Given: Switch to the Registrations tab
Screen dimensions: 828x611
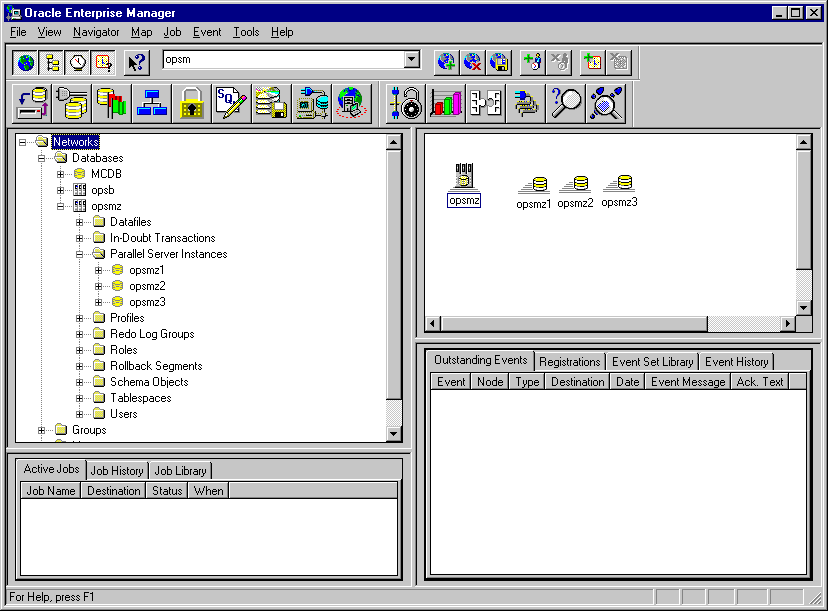Looking at the screenshot, I should click(570, 362).
